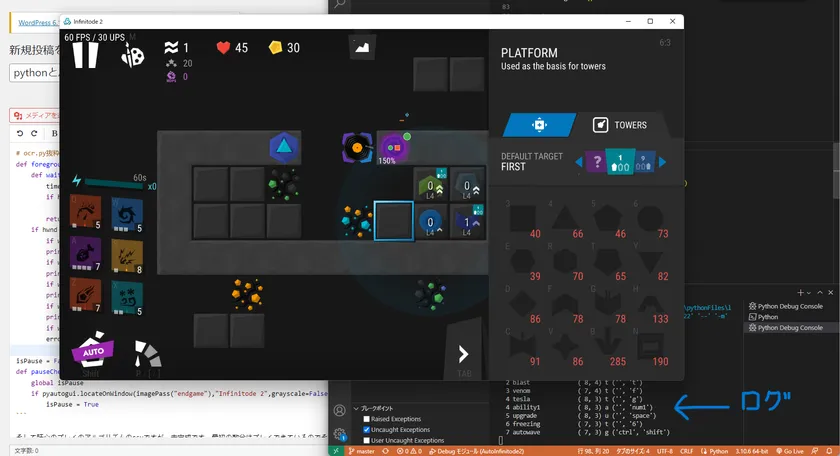
Task: Disable Uncaught Exceptions breakpoint in VS Code
Action: pos(367,430)
